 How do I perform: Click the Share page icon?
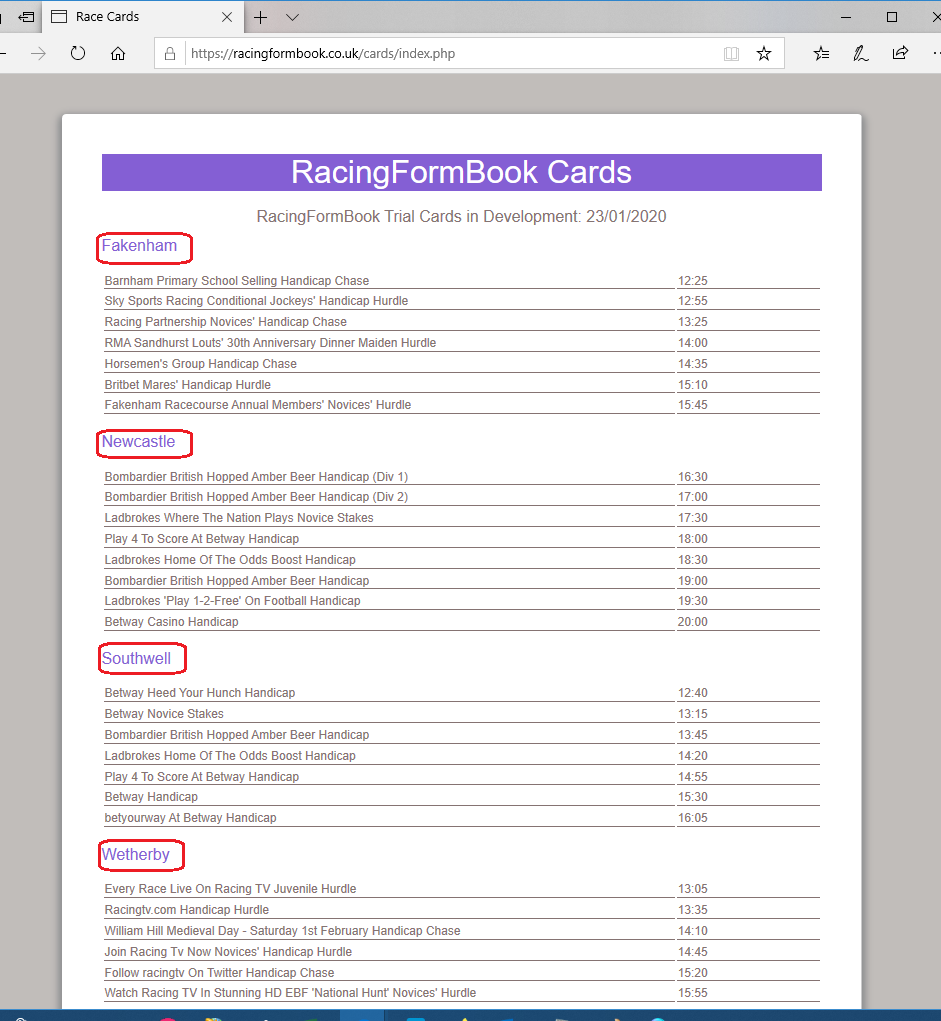point(901,53)
